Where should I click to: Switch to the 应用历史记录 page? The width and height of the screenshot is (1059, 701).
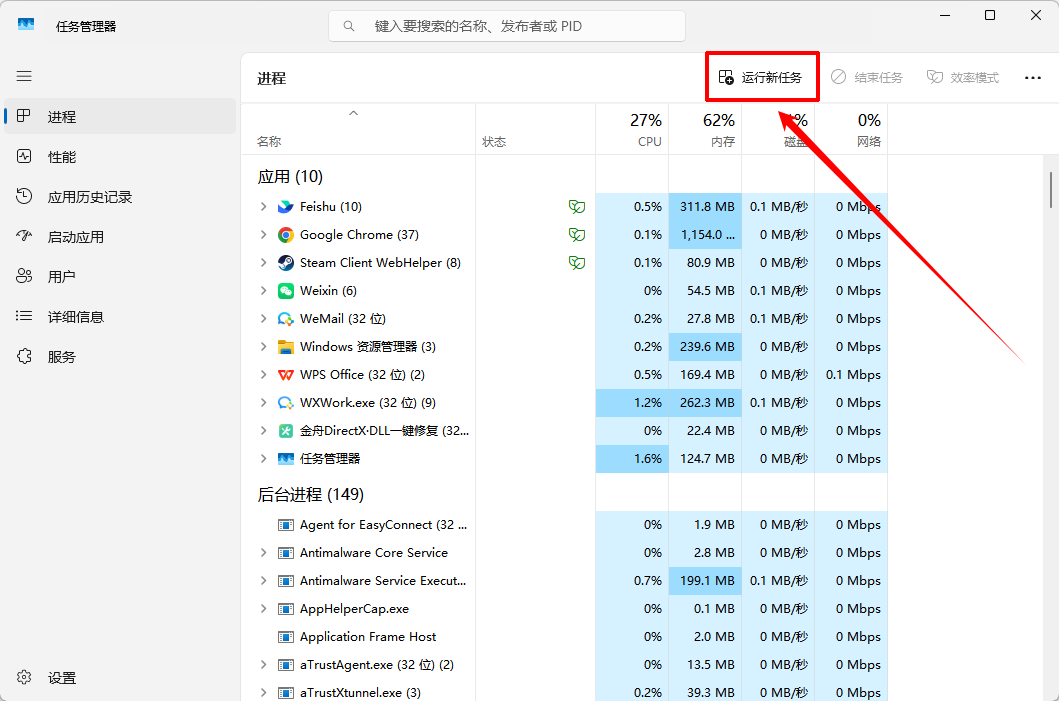[120, 197]
